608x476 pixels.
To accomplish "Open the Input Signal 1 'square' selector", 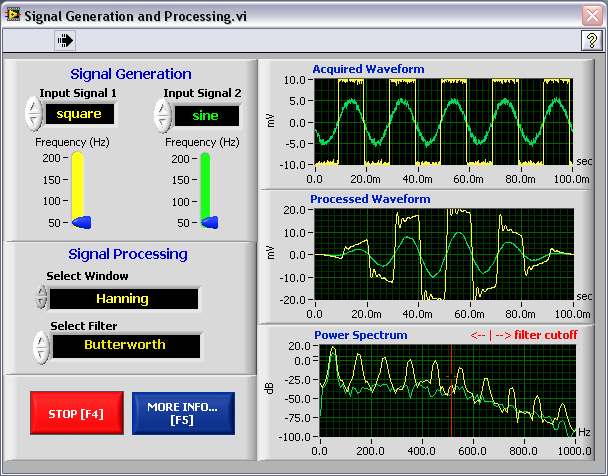I will point(79,114).
